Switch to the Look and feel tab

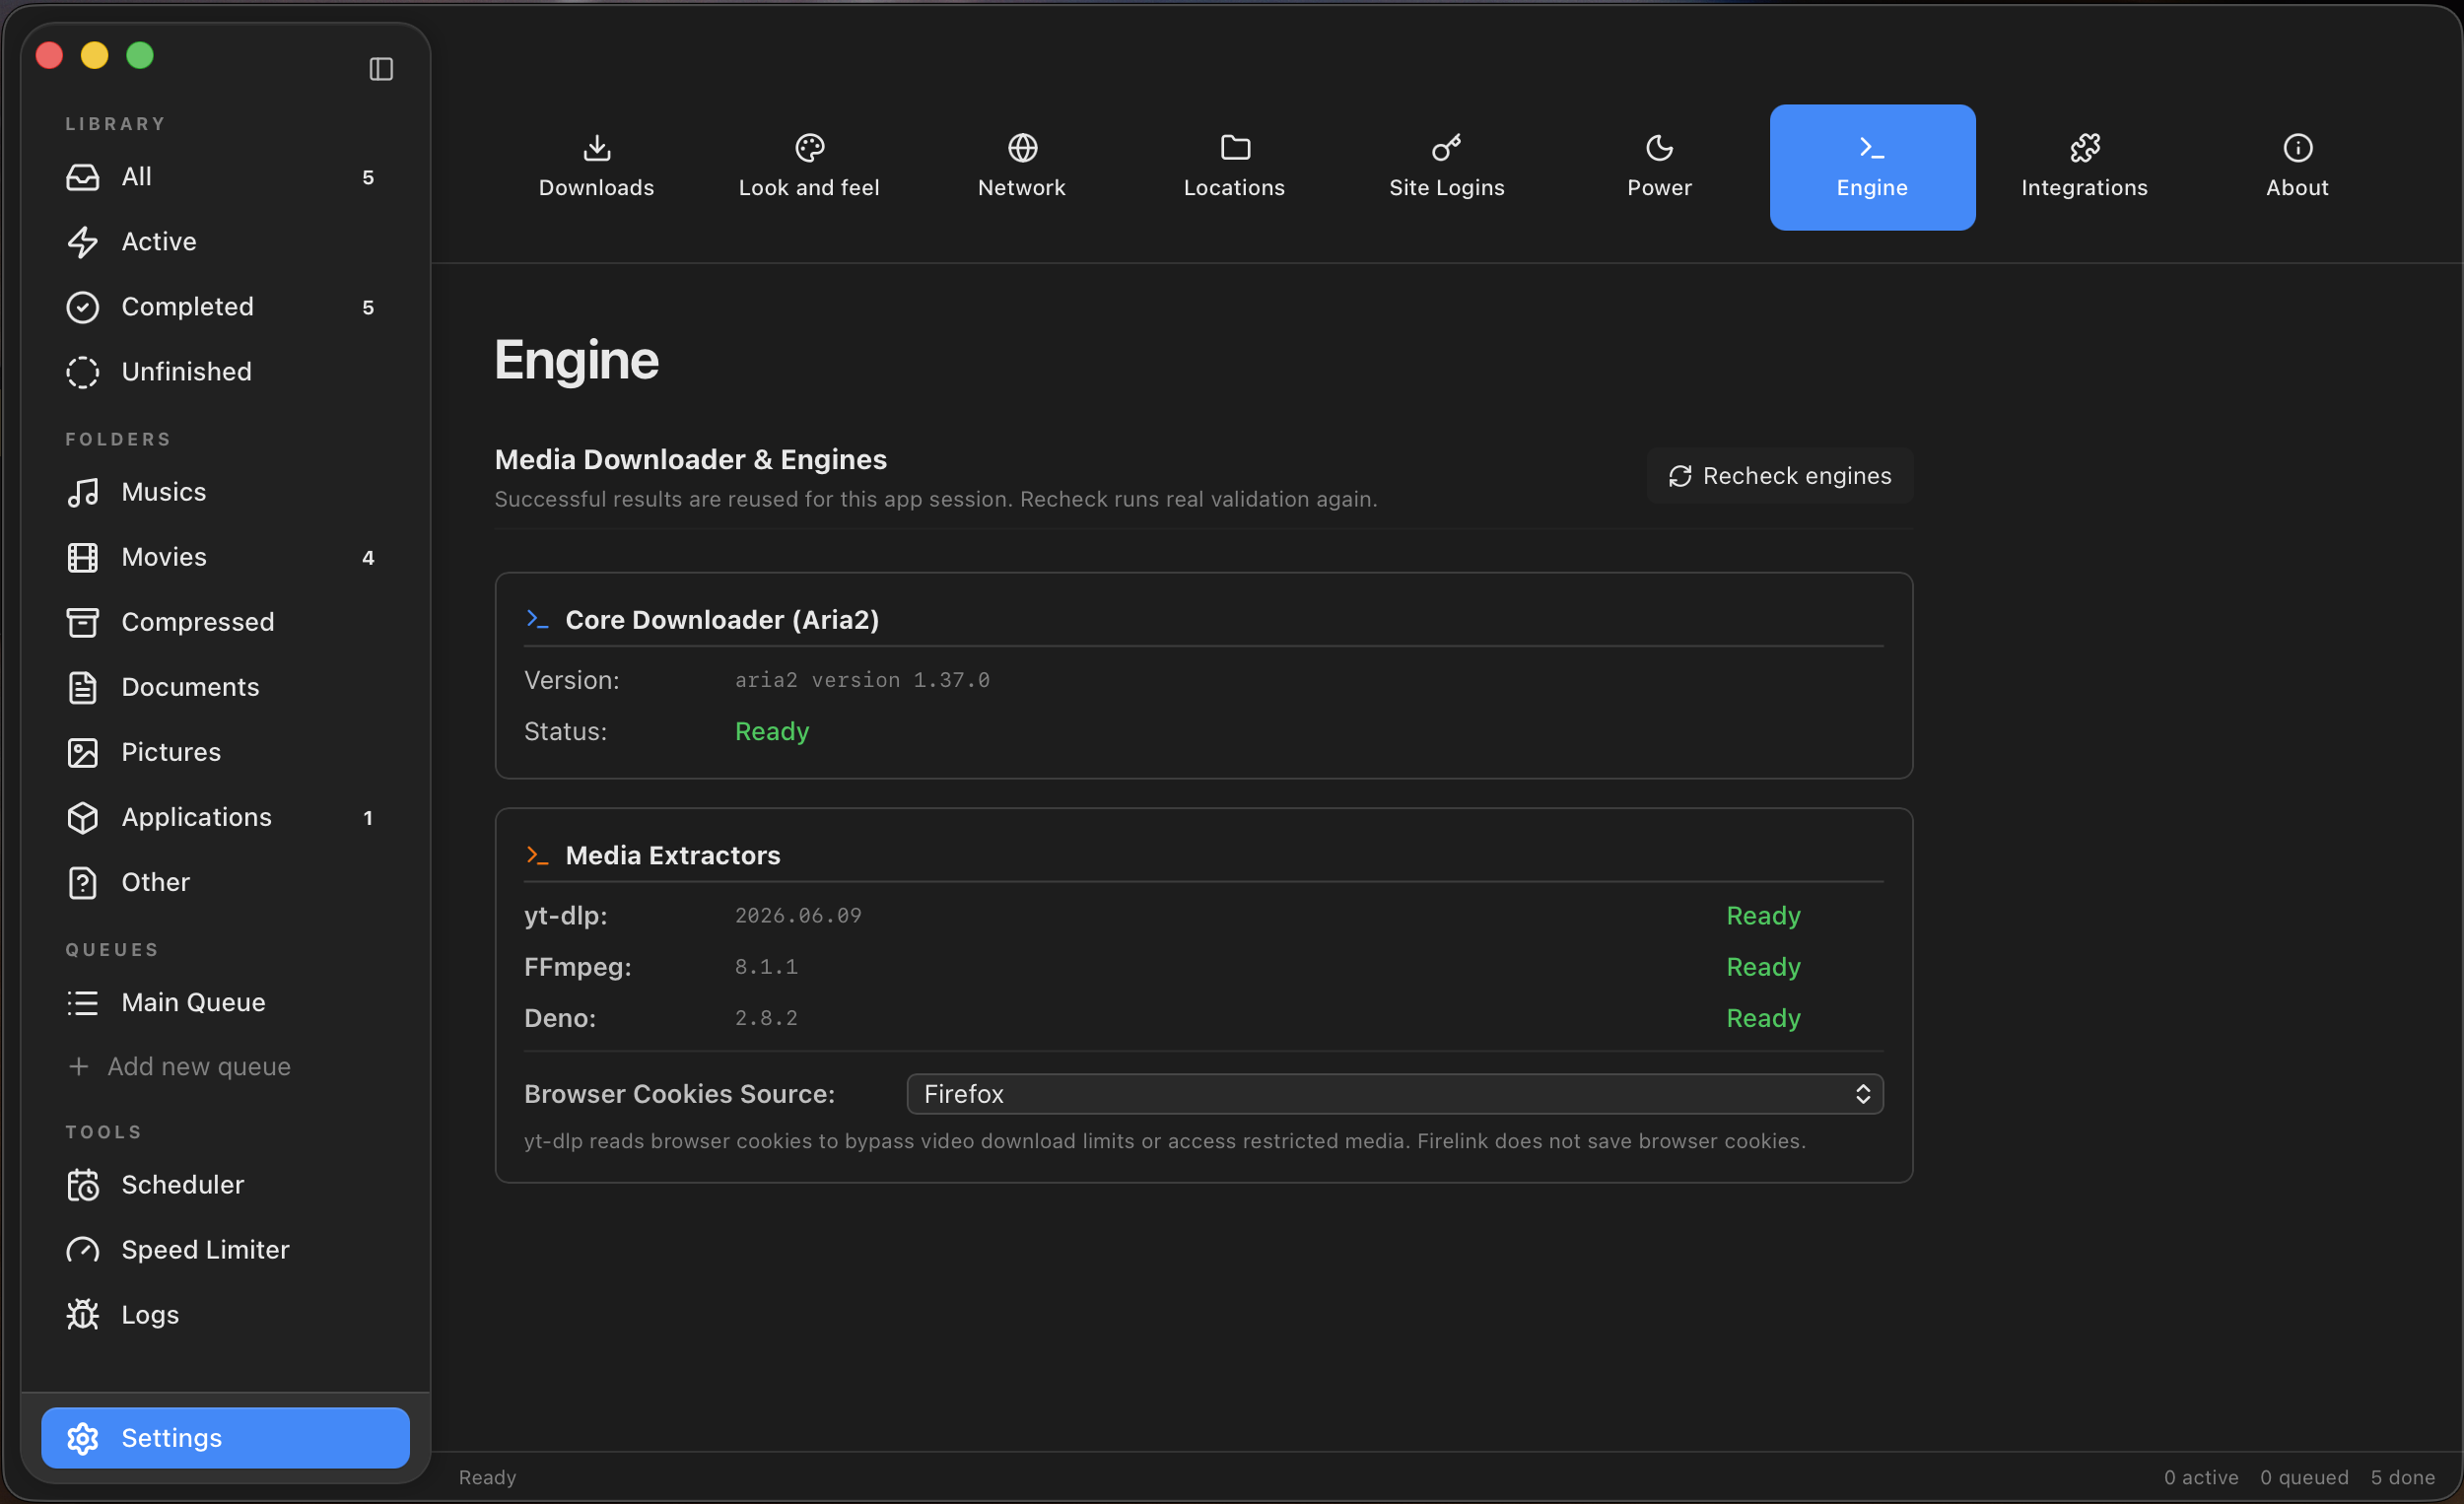809,168
